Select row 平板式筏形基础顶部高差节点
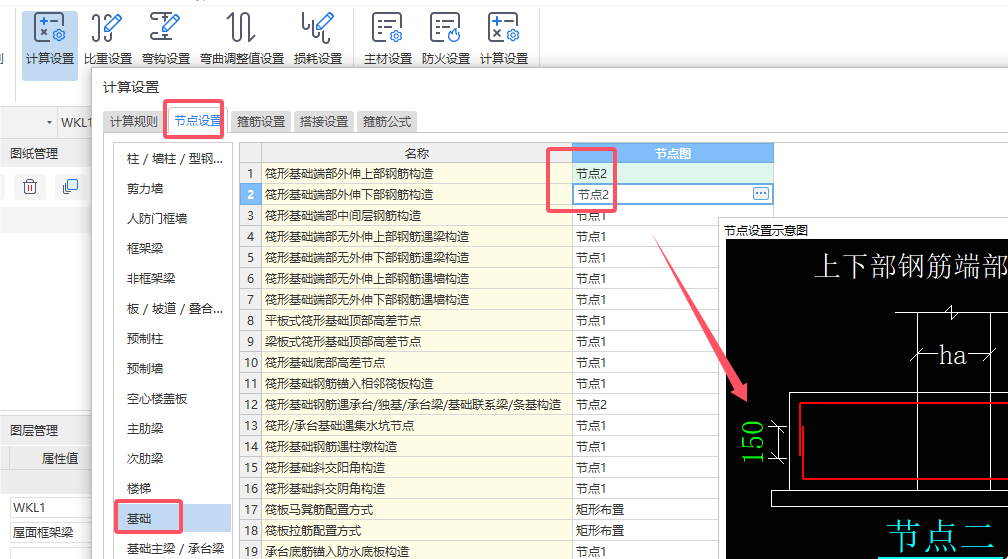This screenshot has height=559, width=1008. (417, 321)
